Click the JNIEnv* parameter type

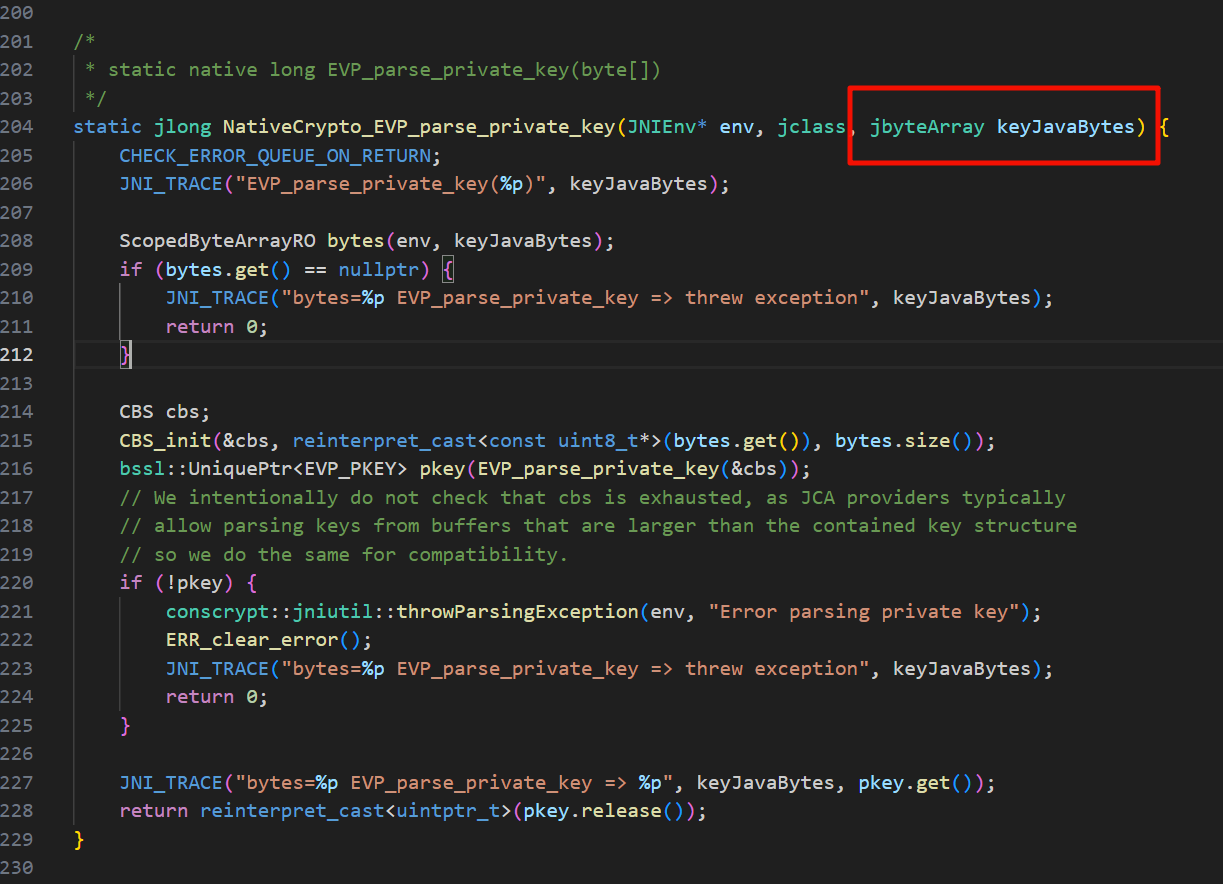pyautogui.click(x=667, y=127)
